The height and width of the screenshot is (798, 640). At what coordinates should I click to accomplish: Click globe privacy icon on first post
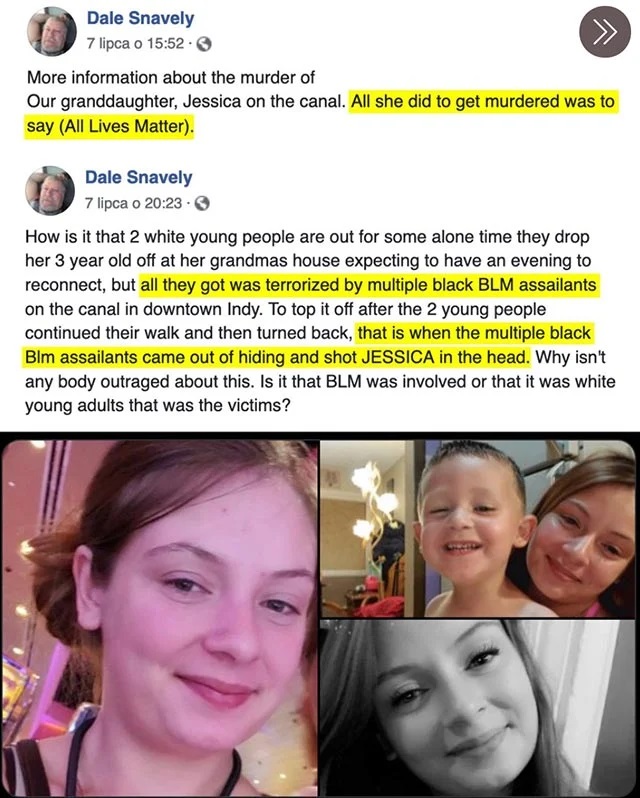pos(204,44)
